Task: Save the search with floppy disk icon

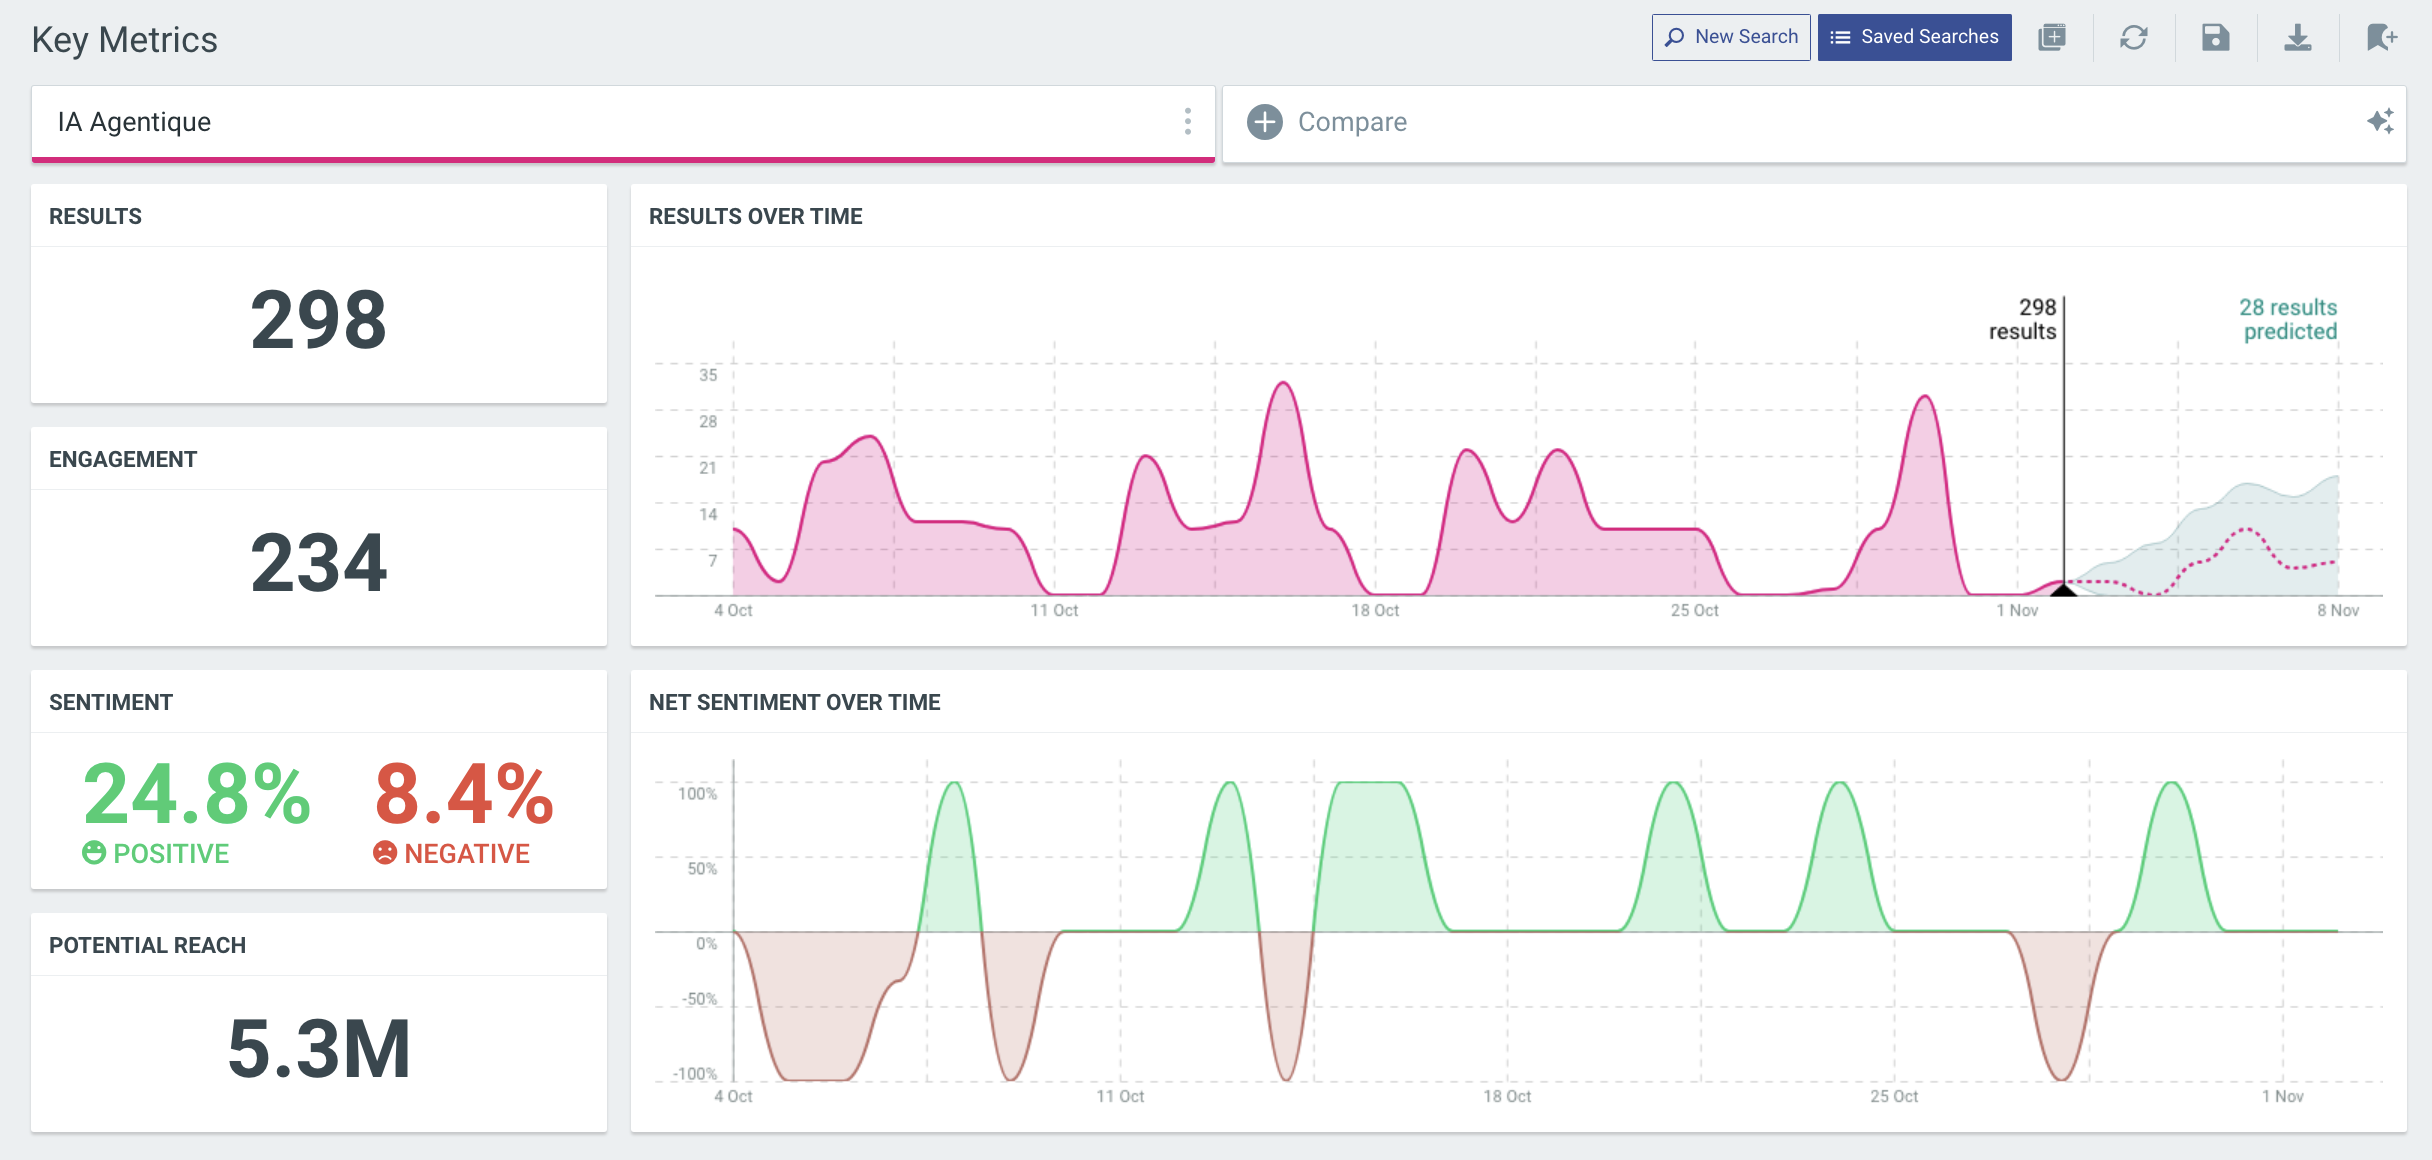Action: click(x=2216, y=38)
